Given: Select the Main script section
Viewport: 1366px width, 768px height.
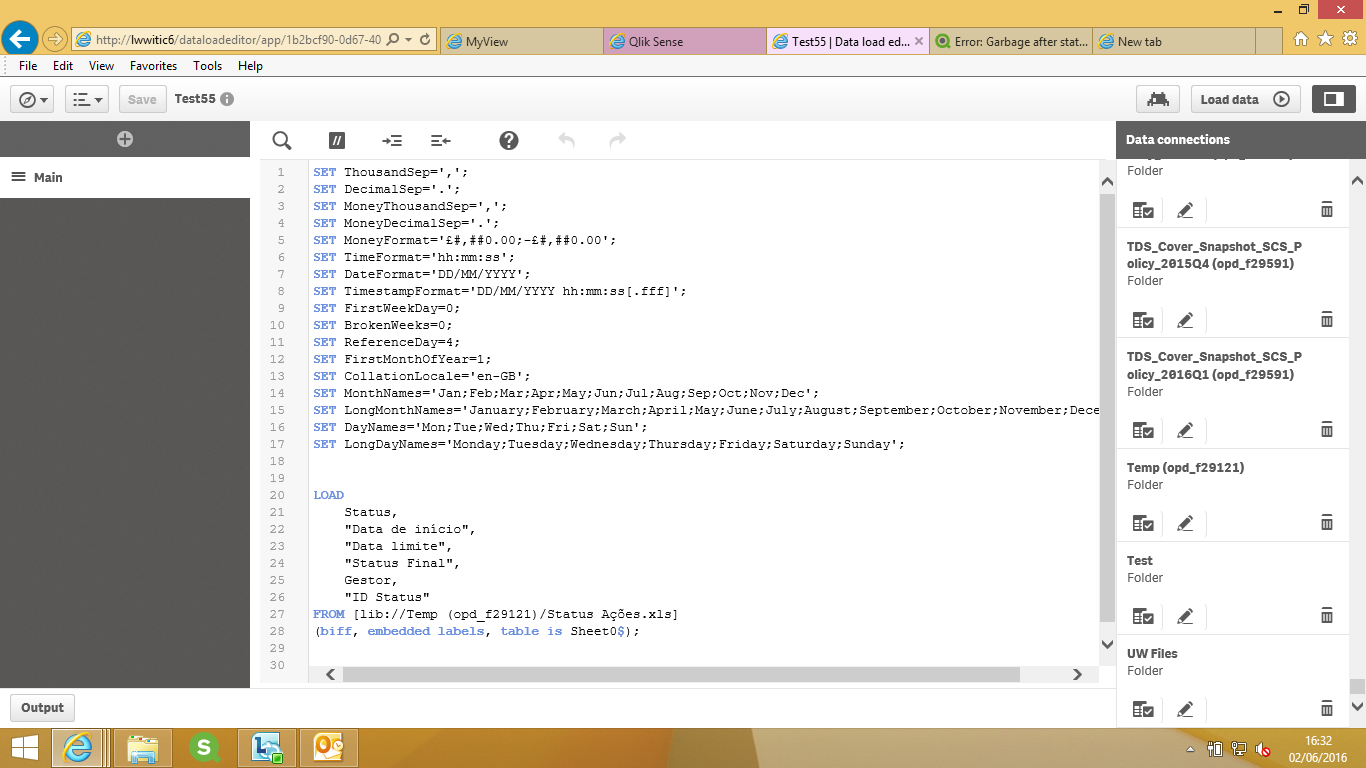Looking at the screenshot, I should tap(48, 177).
